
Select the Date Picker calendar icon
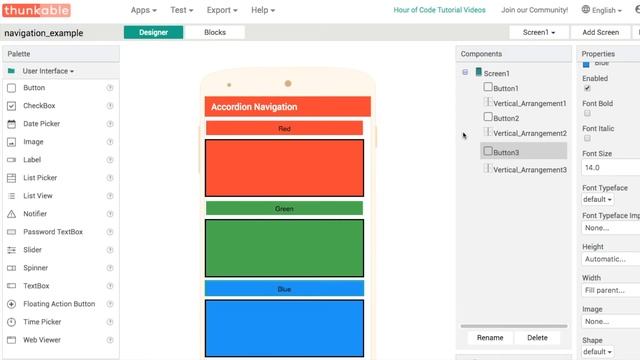coord(11,124)
